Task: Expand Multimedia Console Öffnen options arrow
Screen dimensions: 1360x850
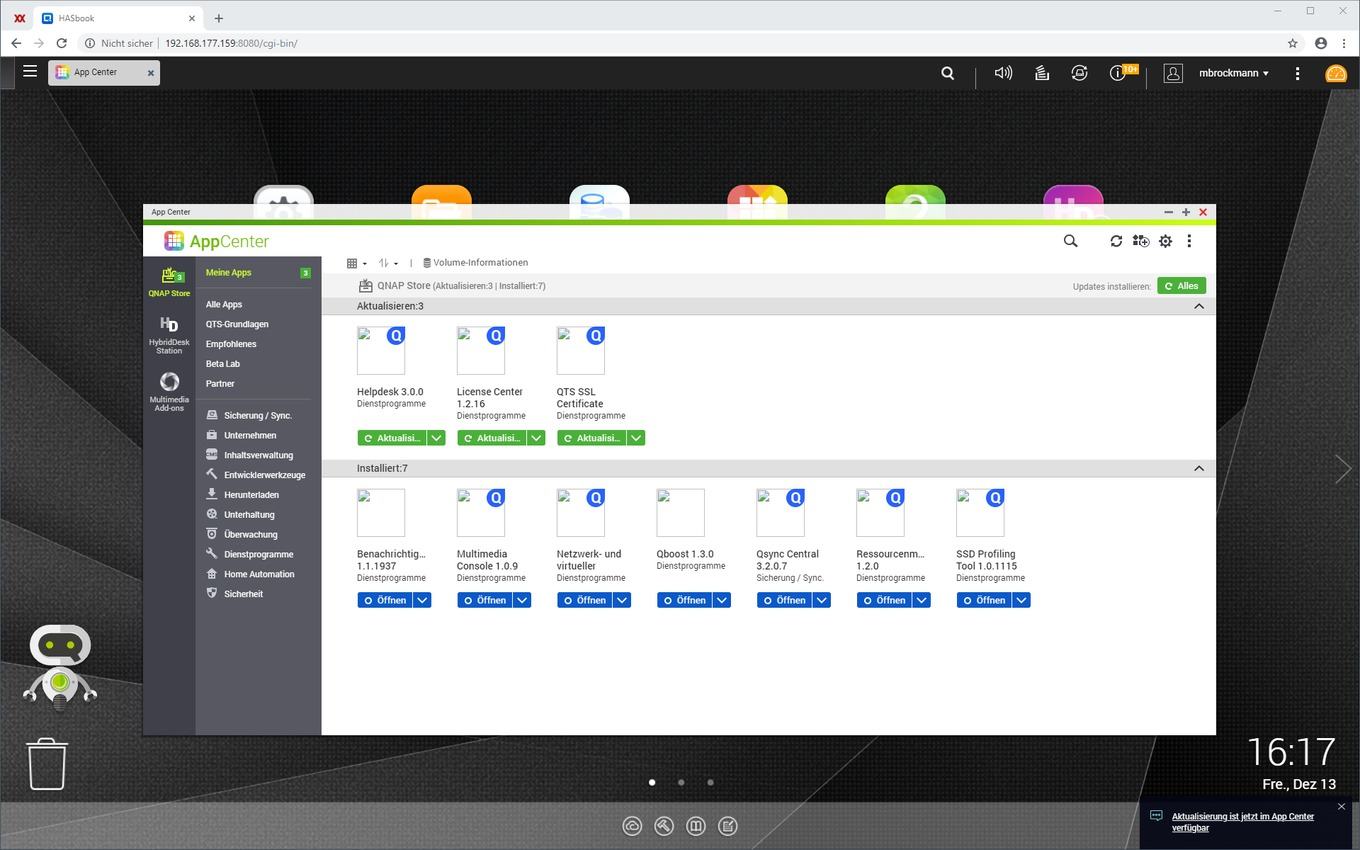Action: coord(522,600)
